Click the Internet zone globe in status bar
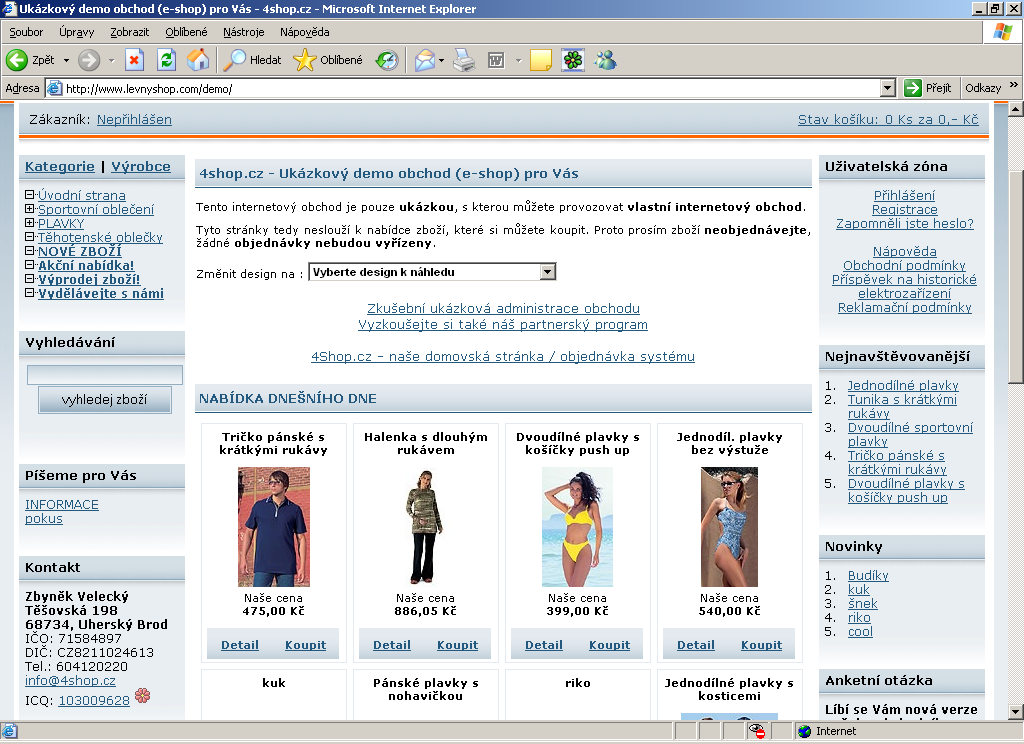Screen dimensions: 1024x744 pos(805,731)
